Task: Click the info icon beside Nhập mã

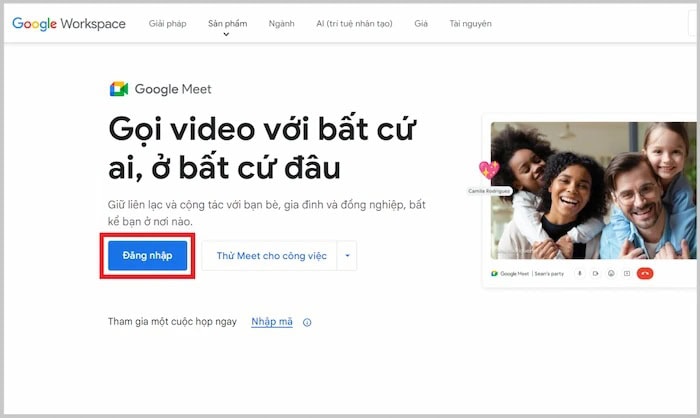Action: [x=307, y=322]
